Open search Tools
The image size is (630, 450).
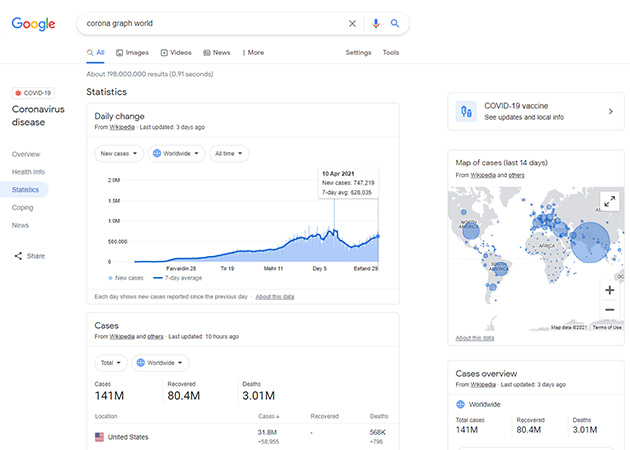point(391,53)
